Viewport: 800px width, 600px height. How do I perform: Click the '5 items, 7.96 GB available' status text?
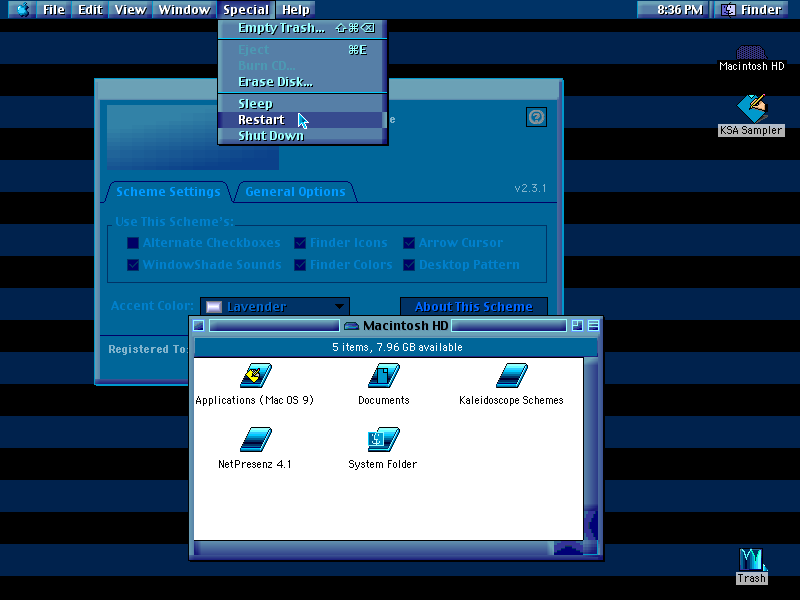click(x=397, y=347)
